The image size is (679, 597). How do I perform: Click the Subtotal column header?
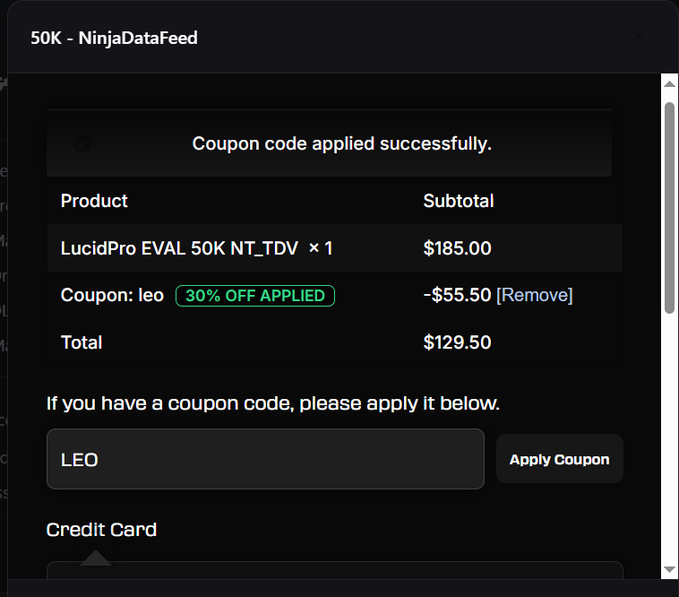click(459, 201)
